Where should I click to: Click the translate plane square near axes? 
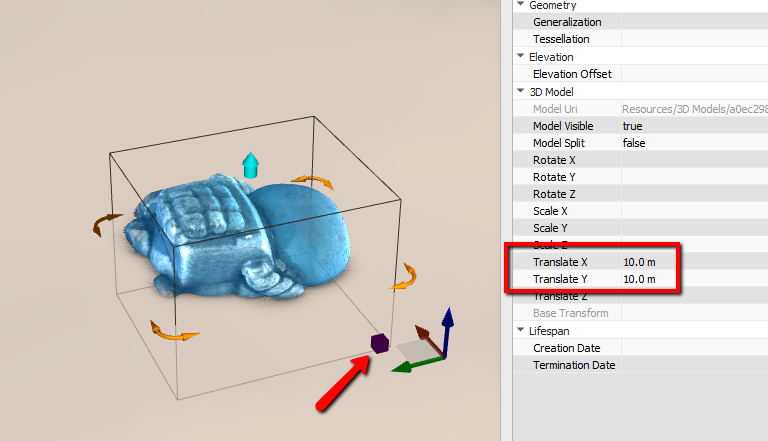[x=415, y=350]
